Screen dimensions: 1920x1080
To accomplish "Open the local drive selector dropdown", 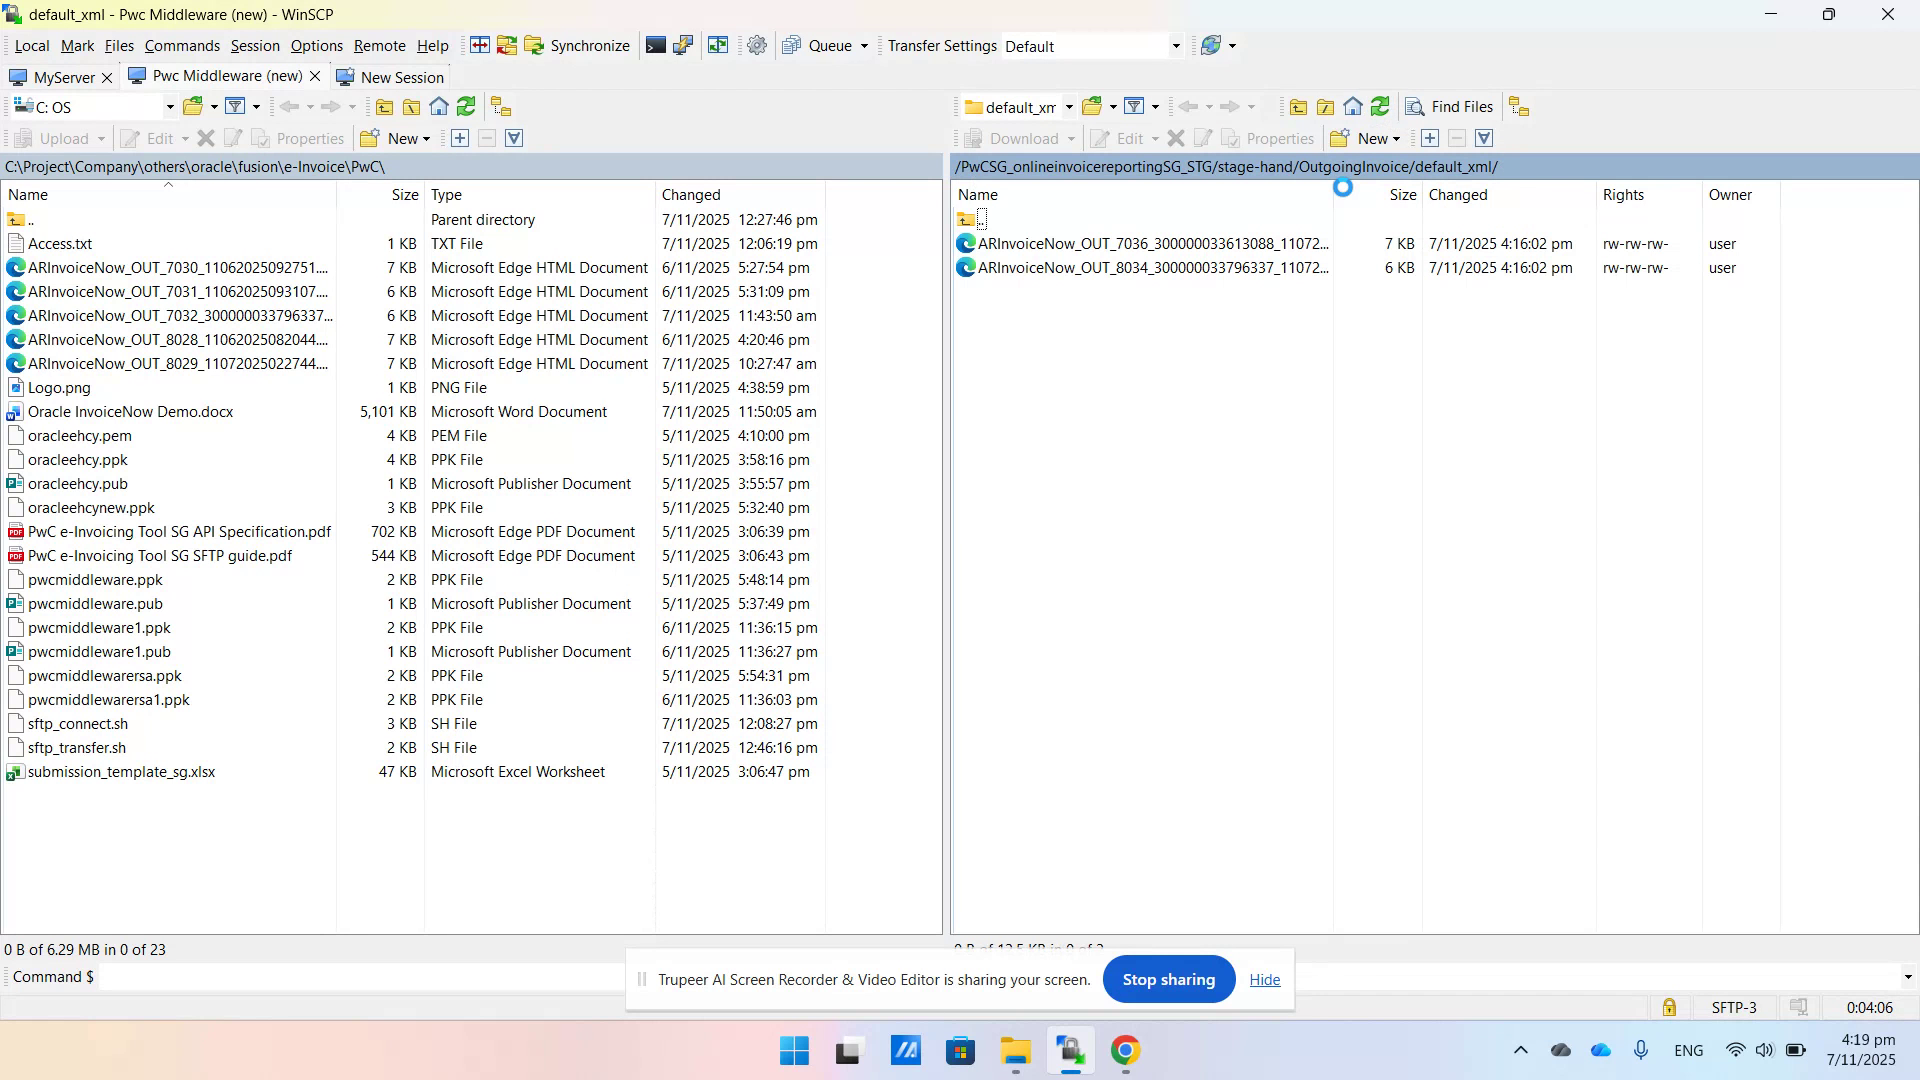I will (168, 106).
